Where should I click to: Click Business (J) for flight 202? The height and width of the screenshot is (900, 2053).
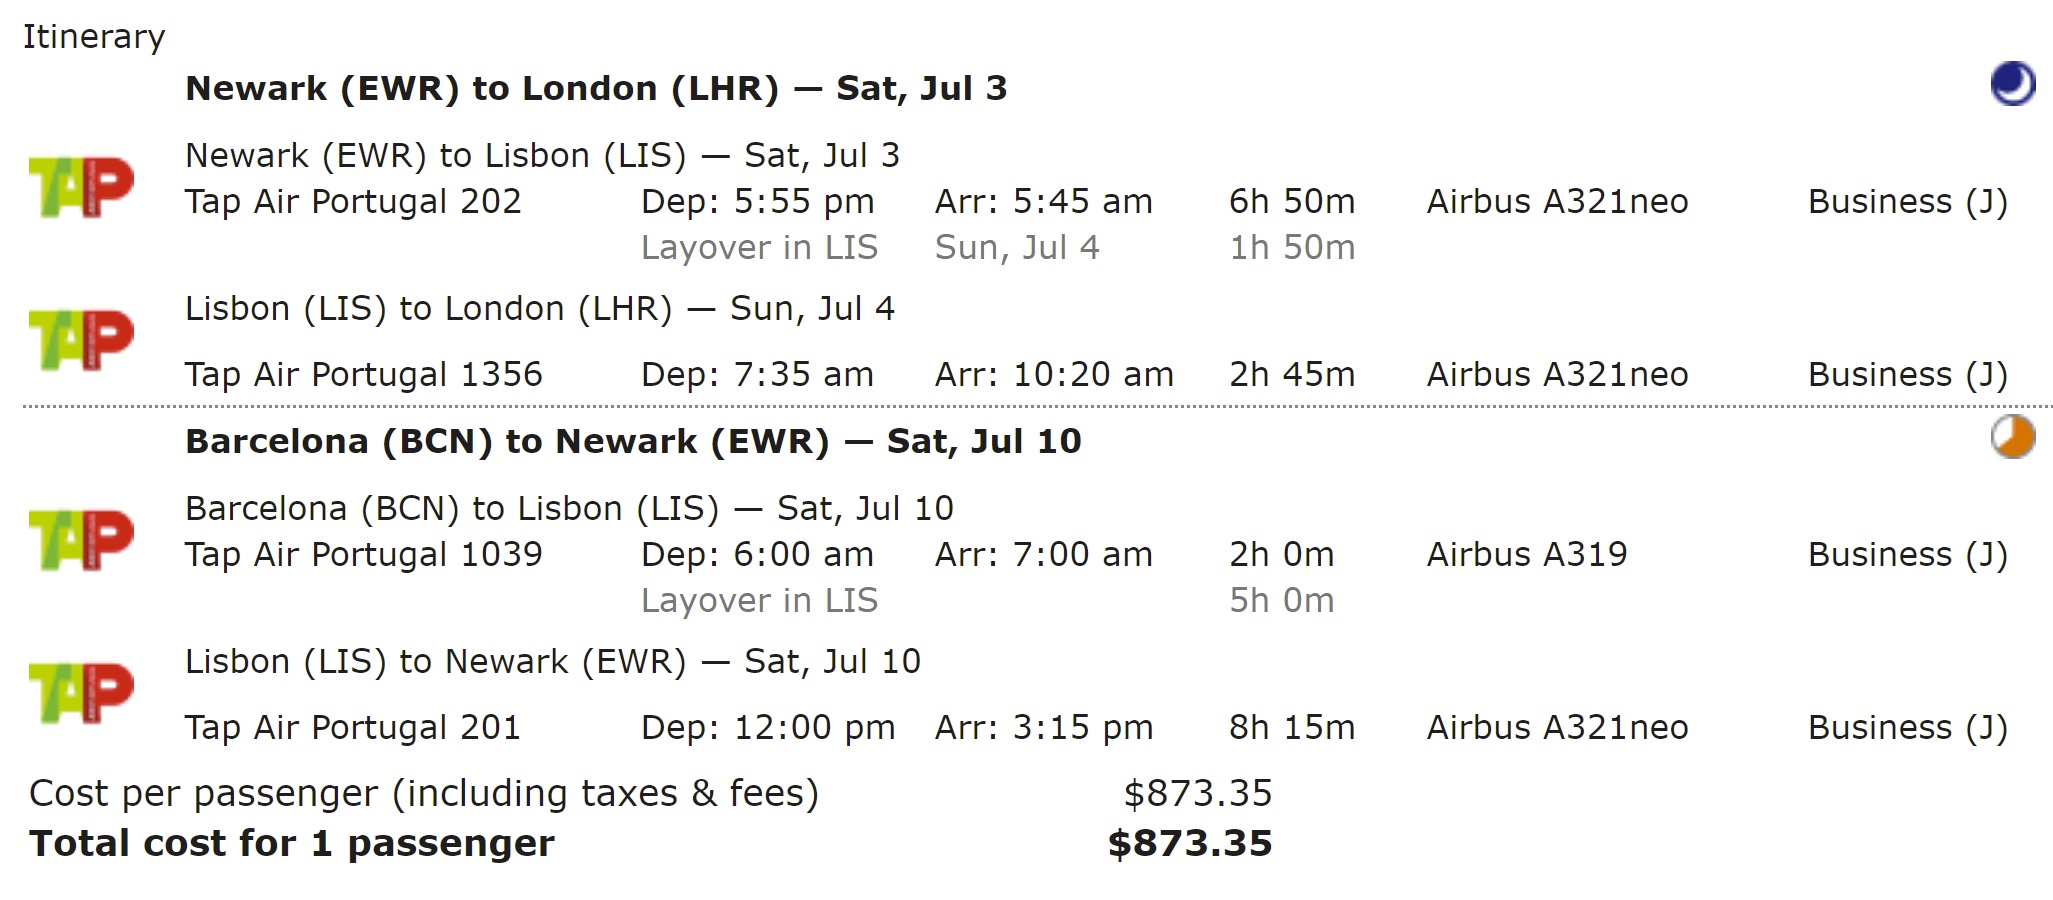1908,202
